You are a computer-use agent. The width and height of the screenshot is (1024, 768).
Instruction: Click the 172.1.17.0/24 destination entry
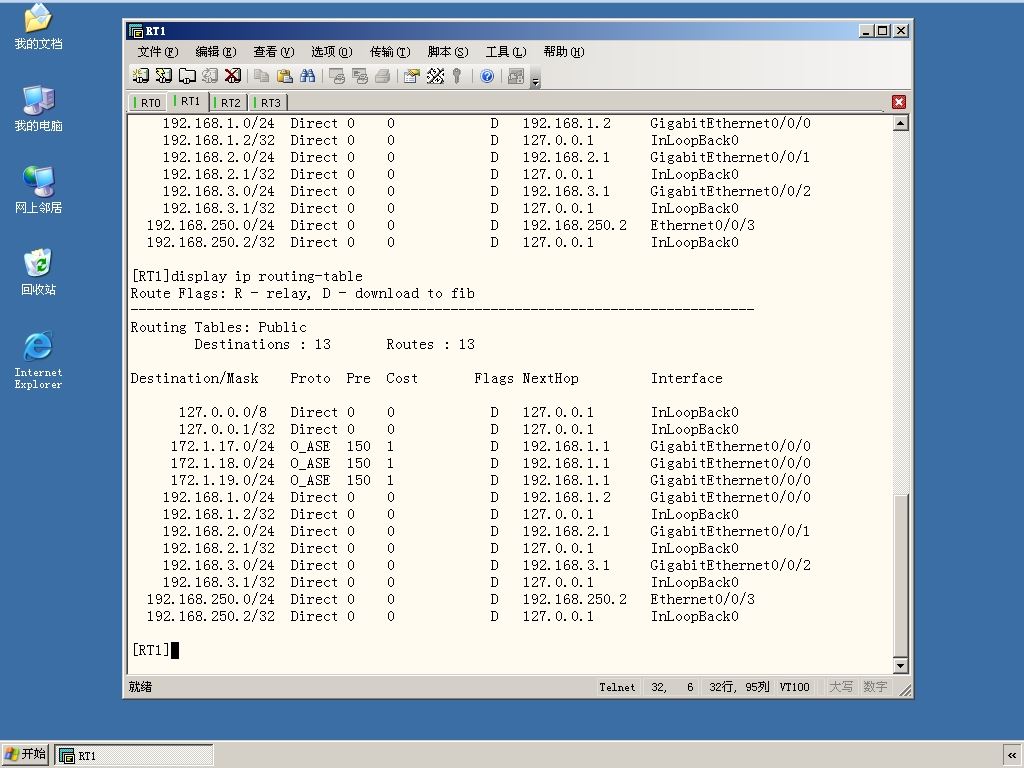pyautogui.click(x=223, y=446)
